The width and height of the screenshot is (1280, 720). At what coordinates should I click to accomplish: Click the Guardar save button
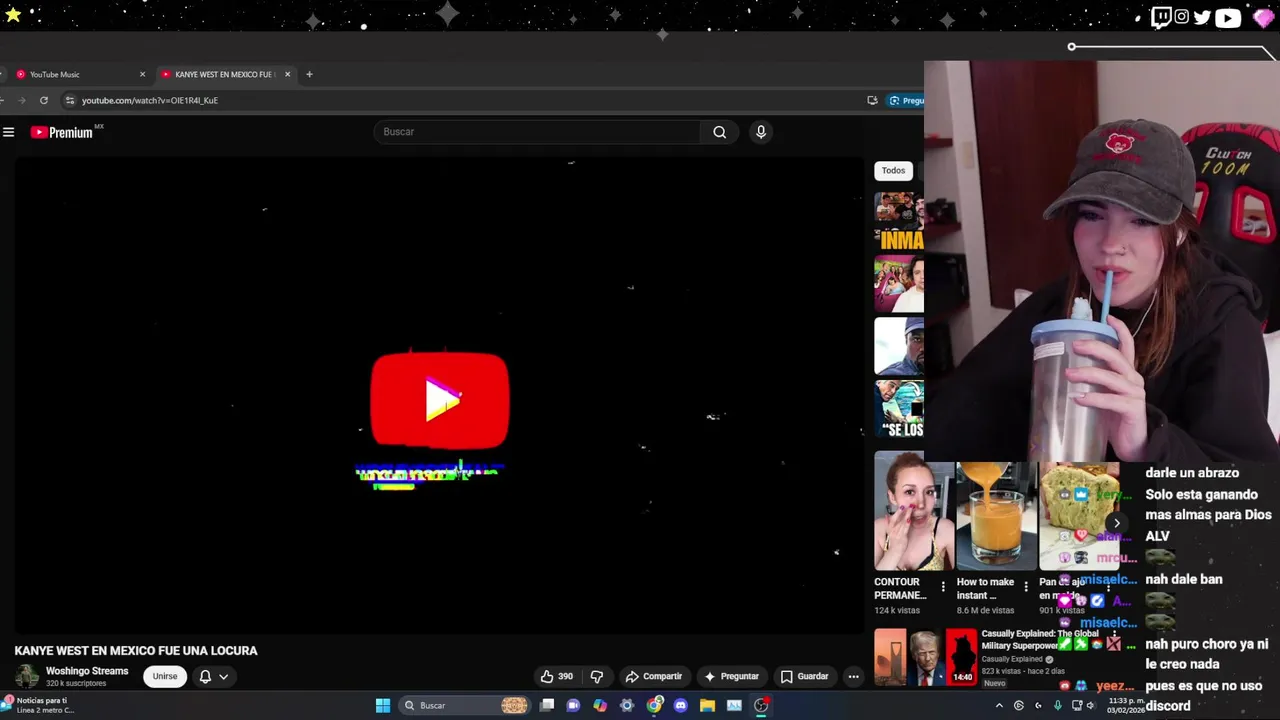804,676
